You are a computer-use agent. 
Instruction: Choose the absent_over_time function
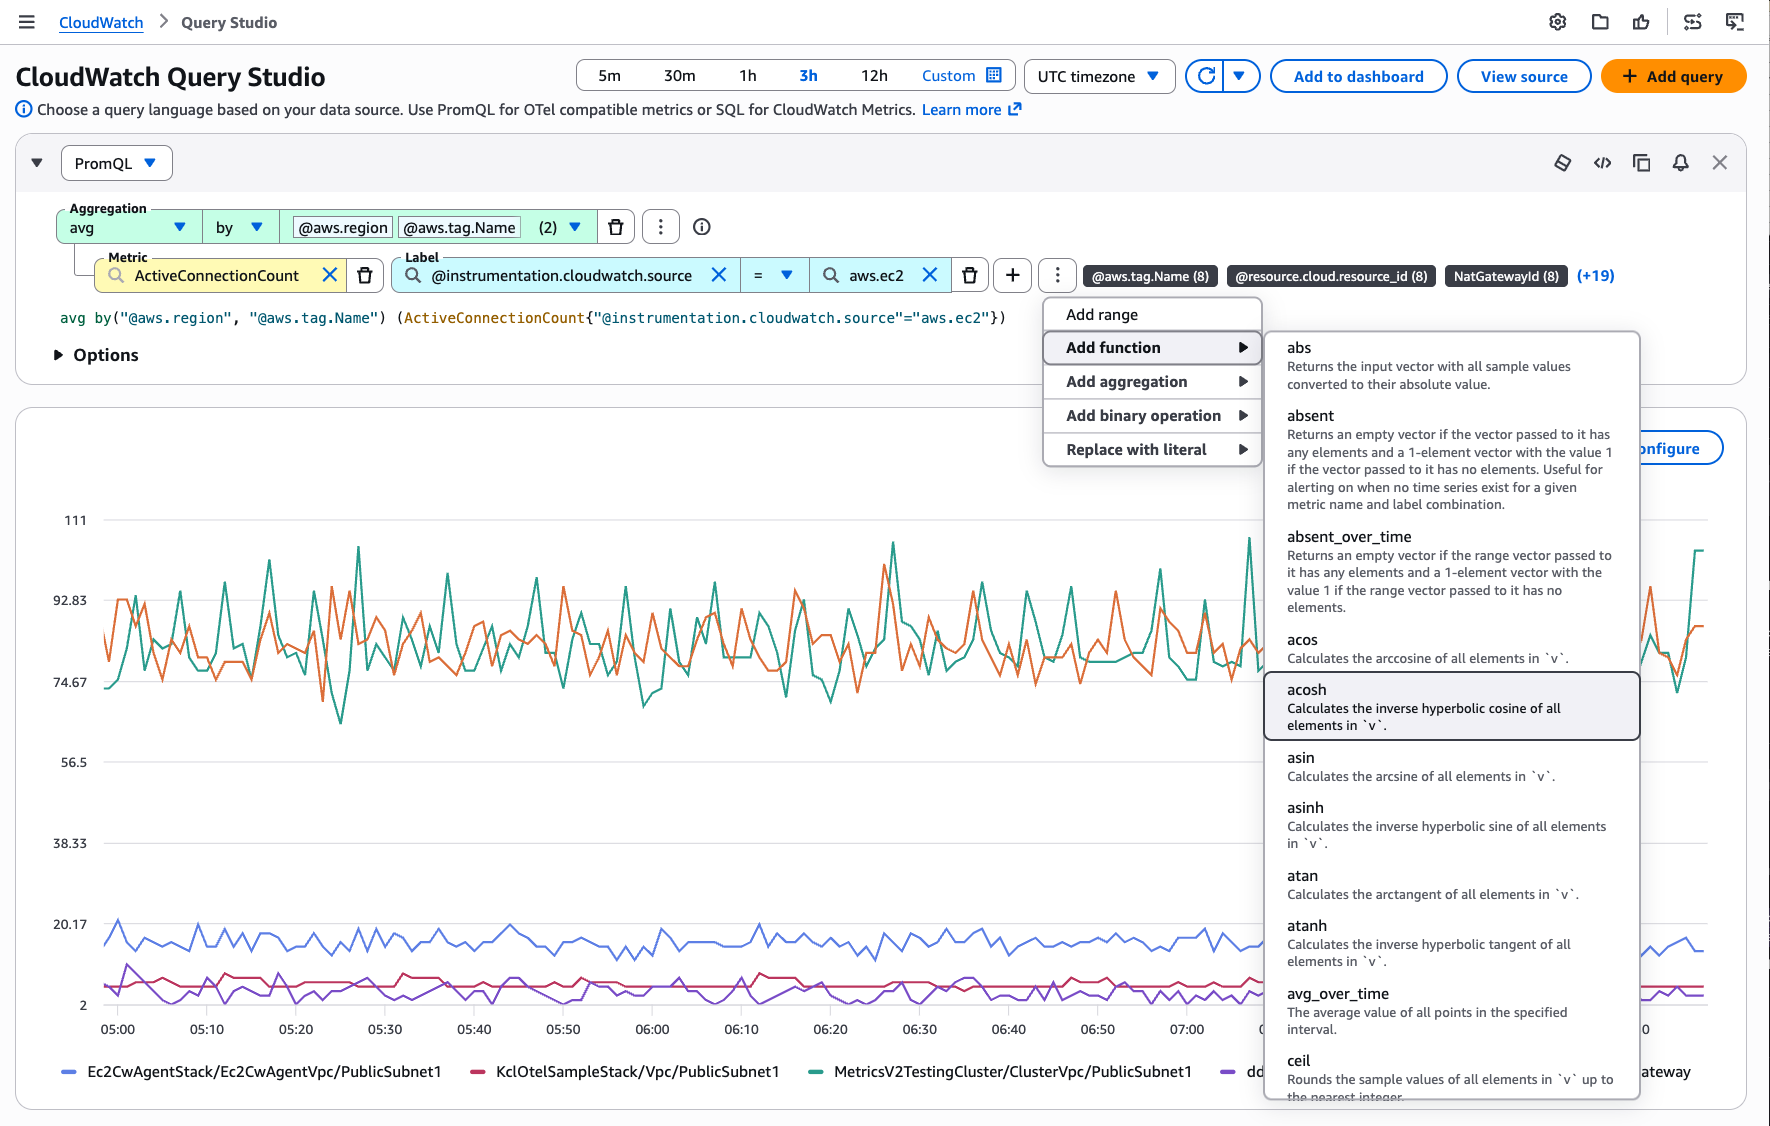pyautogui.click(x=1451, y=572)
